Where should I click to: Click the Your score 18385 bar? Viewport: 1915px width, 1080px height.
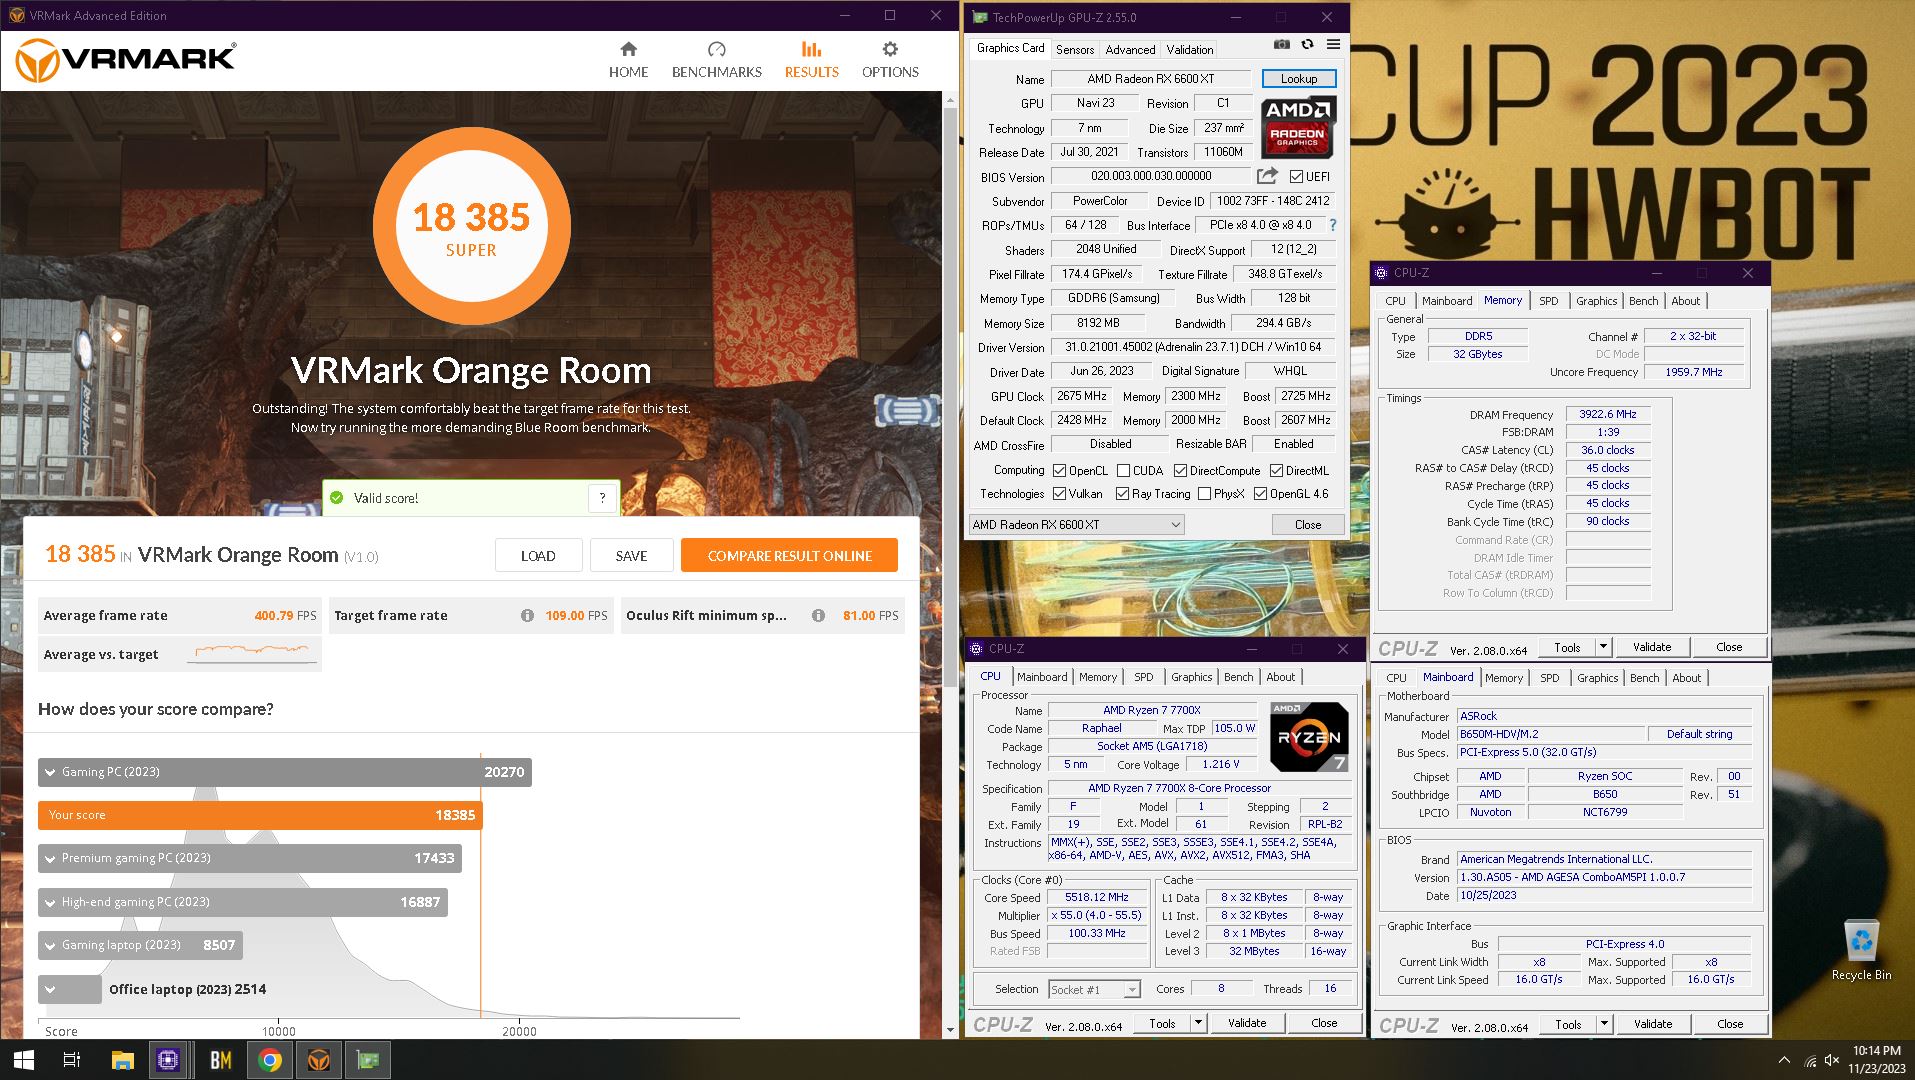pos(260,815)
